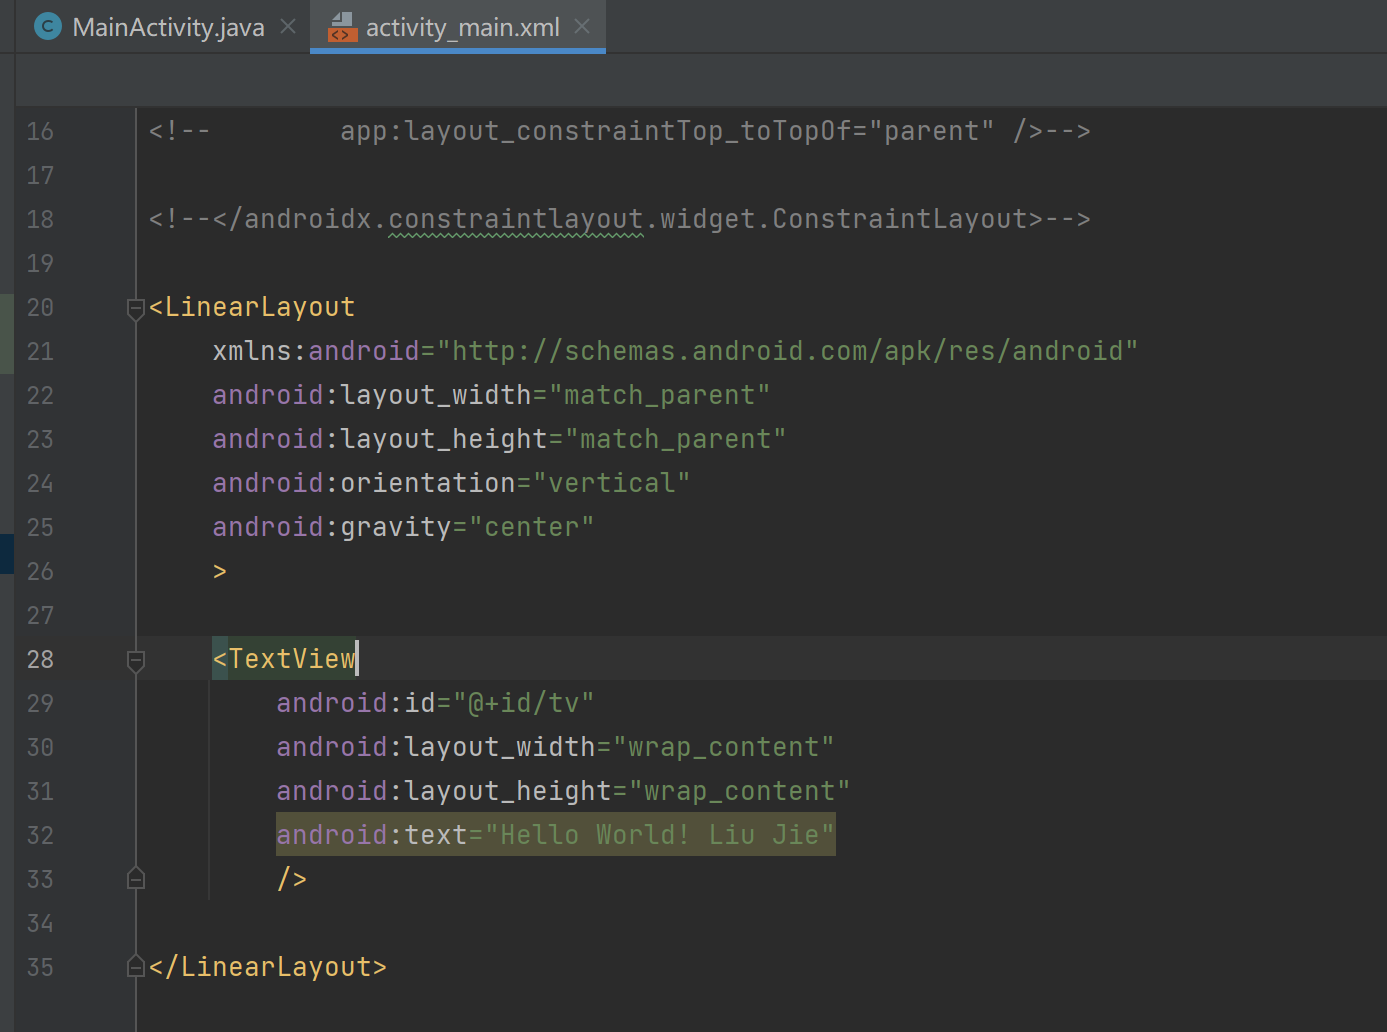Click layout_height="wrap_content" on line 31
1387x1032 pixels.
point(563,791)
